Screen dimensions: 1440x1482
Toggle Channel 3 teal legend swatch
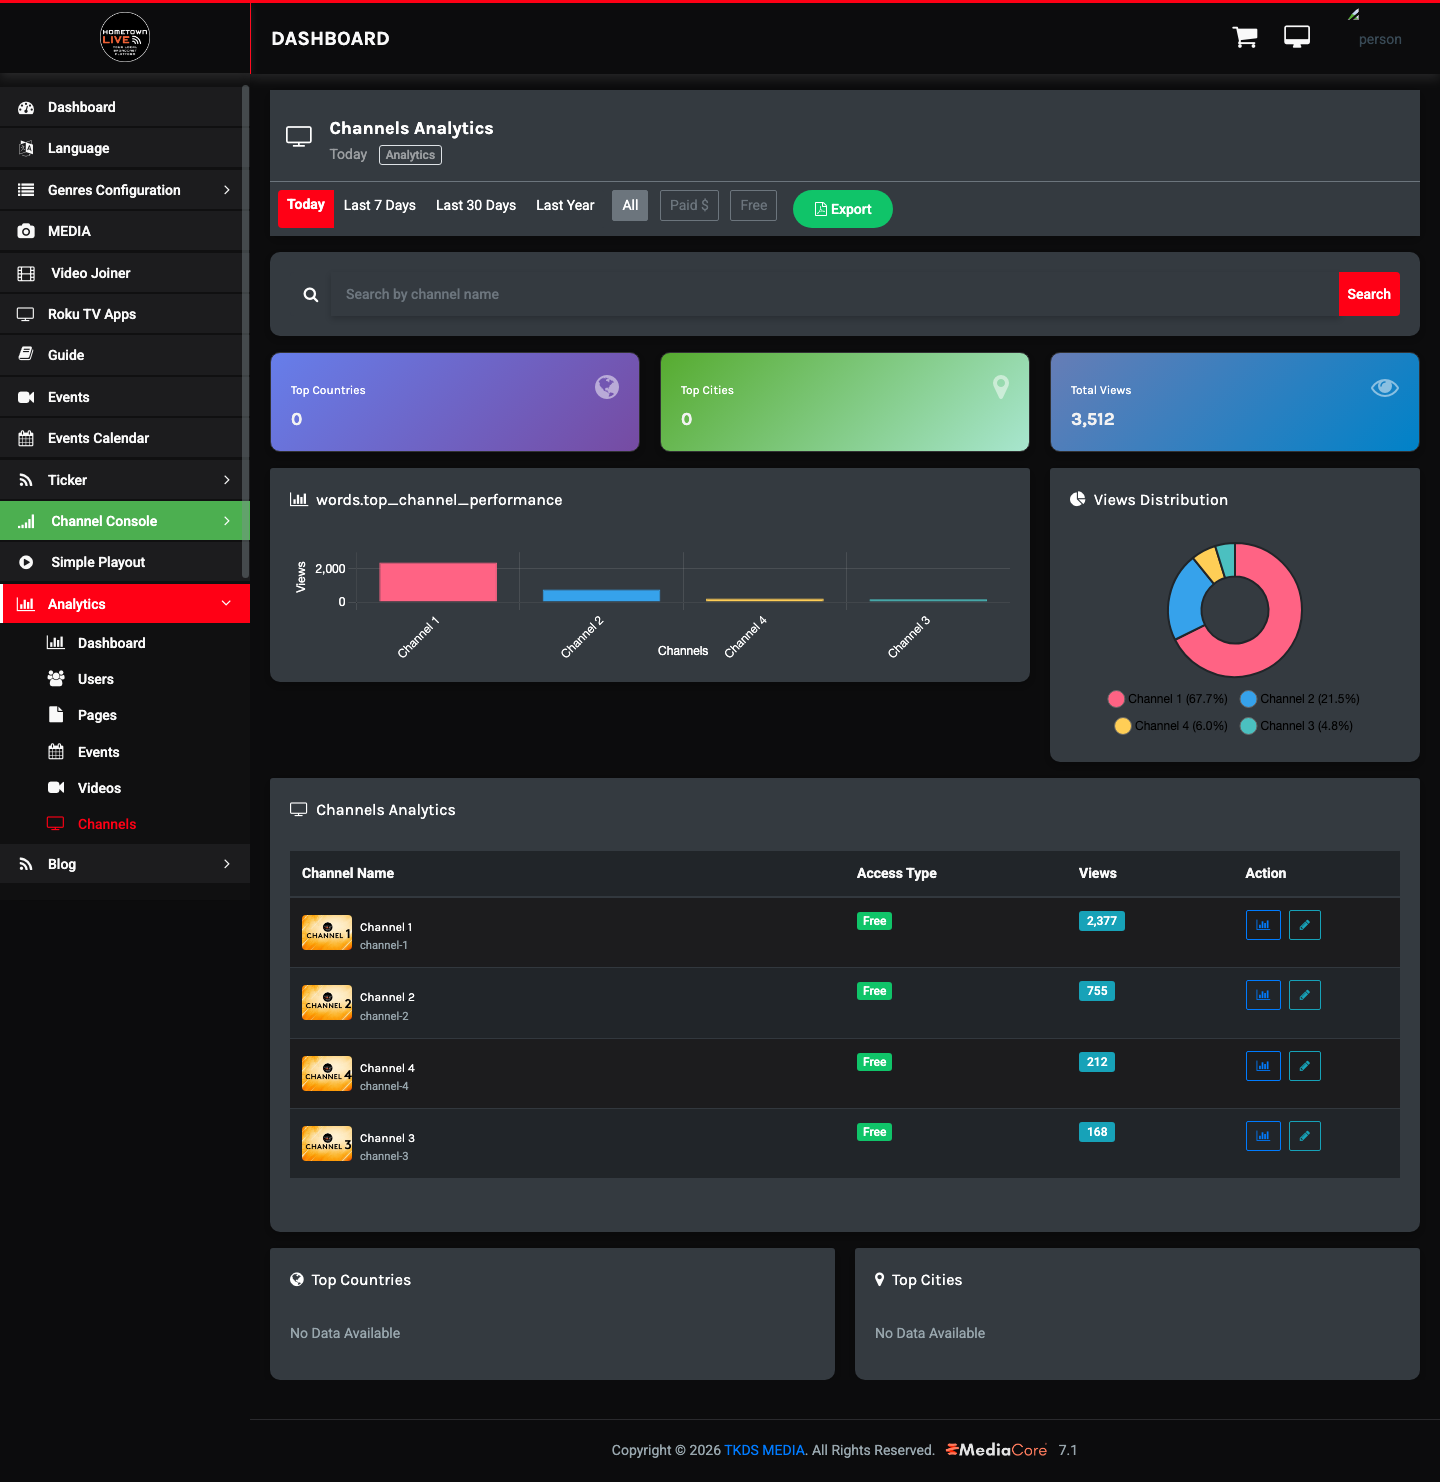click(x=1248, y=726)
